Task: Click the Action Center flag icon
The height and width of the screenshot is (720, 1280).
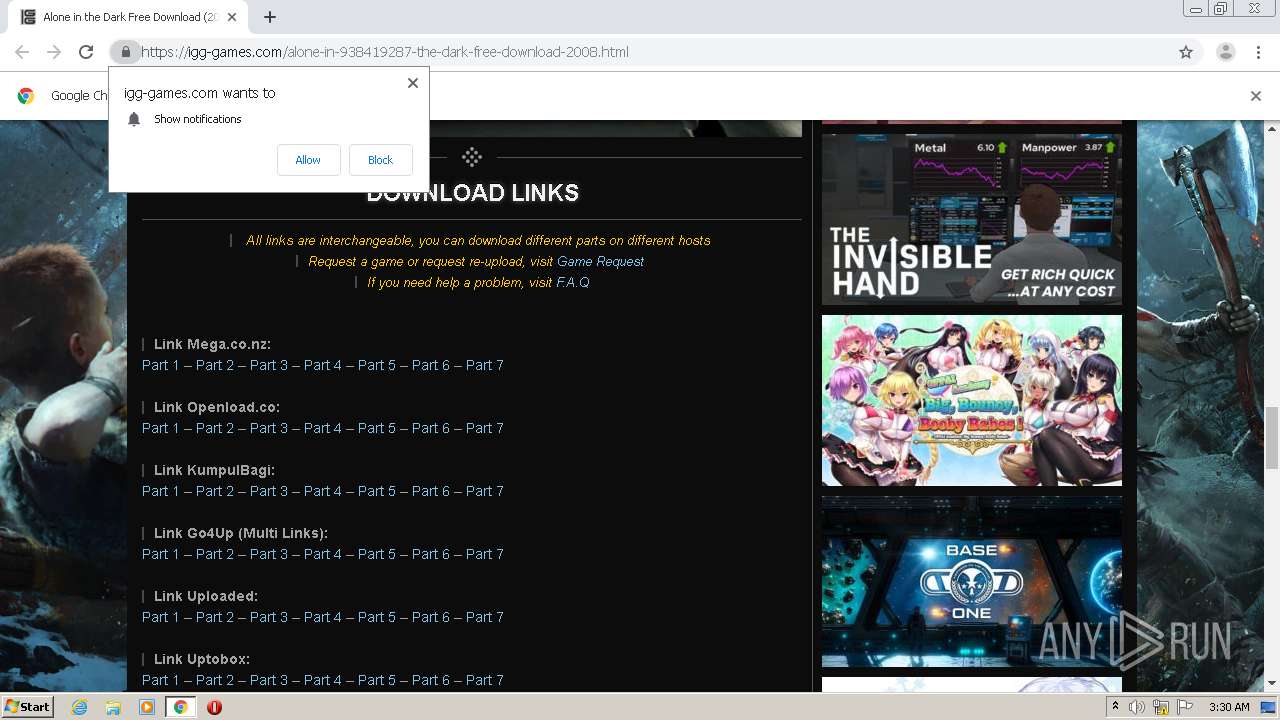Action: point(1185,707)
